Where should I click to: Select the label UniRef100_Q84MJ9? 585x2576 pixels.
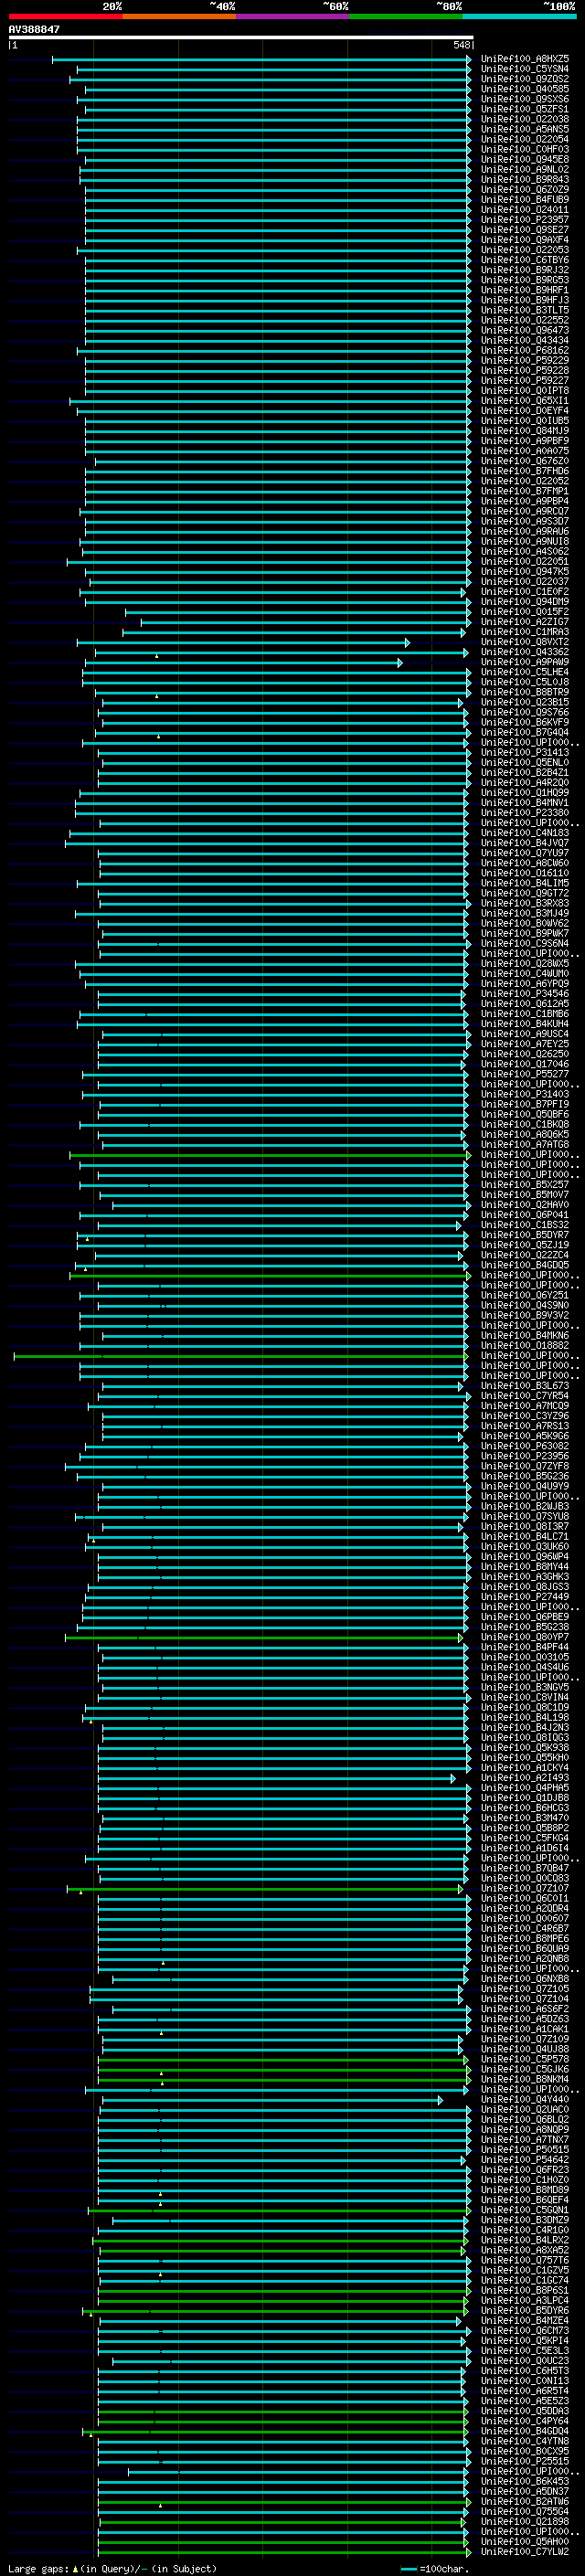525,431
